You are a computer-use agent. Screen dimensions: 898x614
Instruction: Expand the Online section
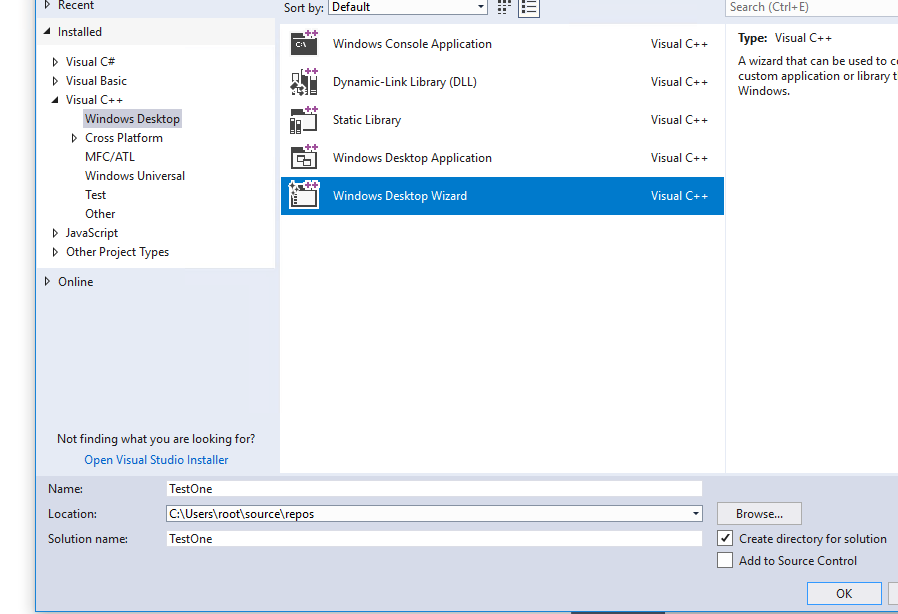coord(48,281)
